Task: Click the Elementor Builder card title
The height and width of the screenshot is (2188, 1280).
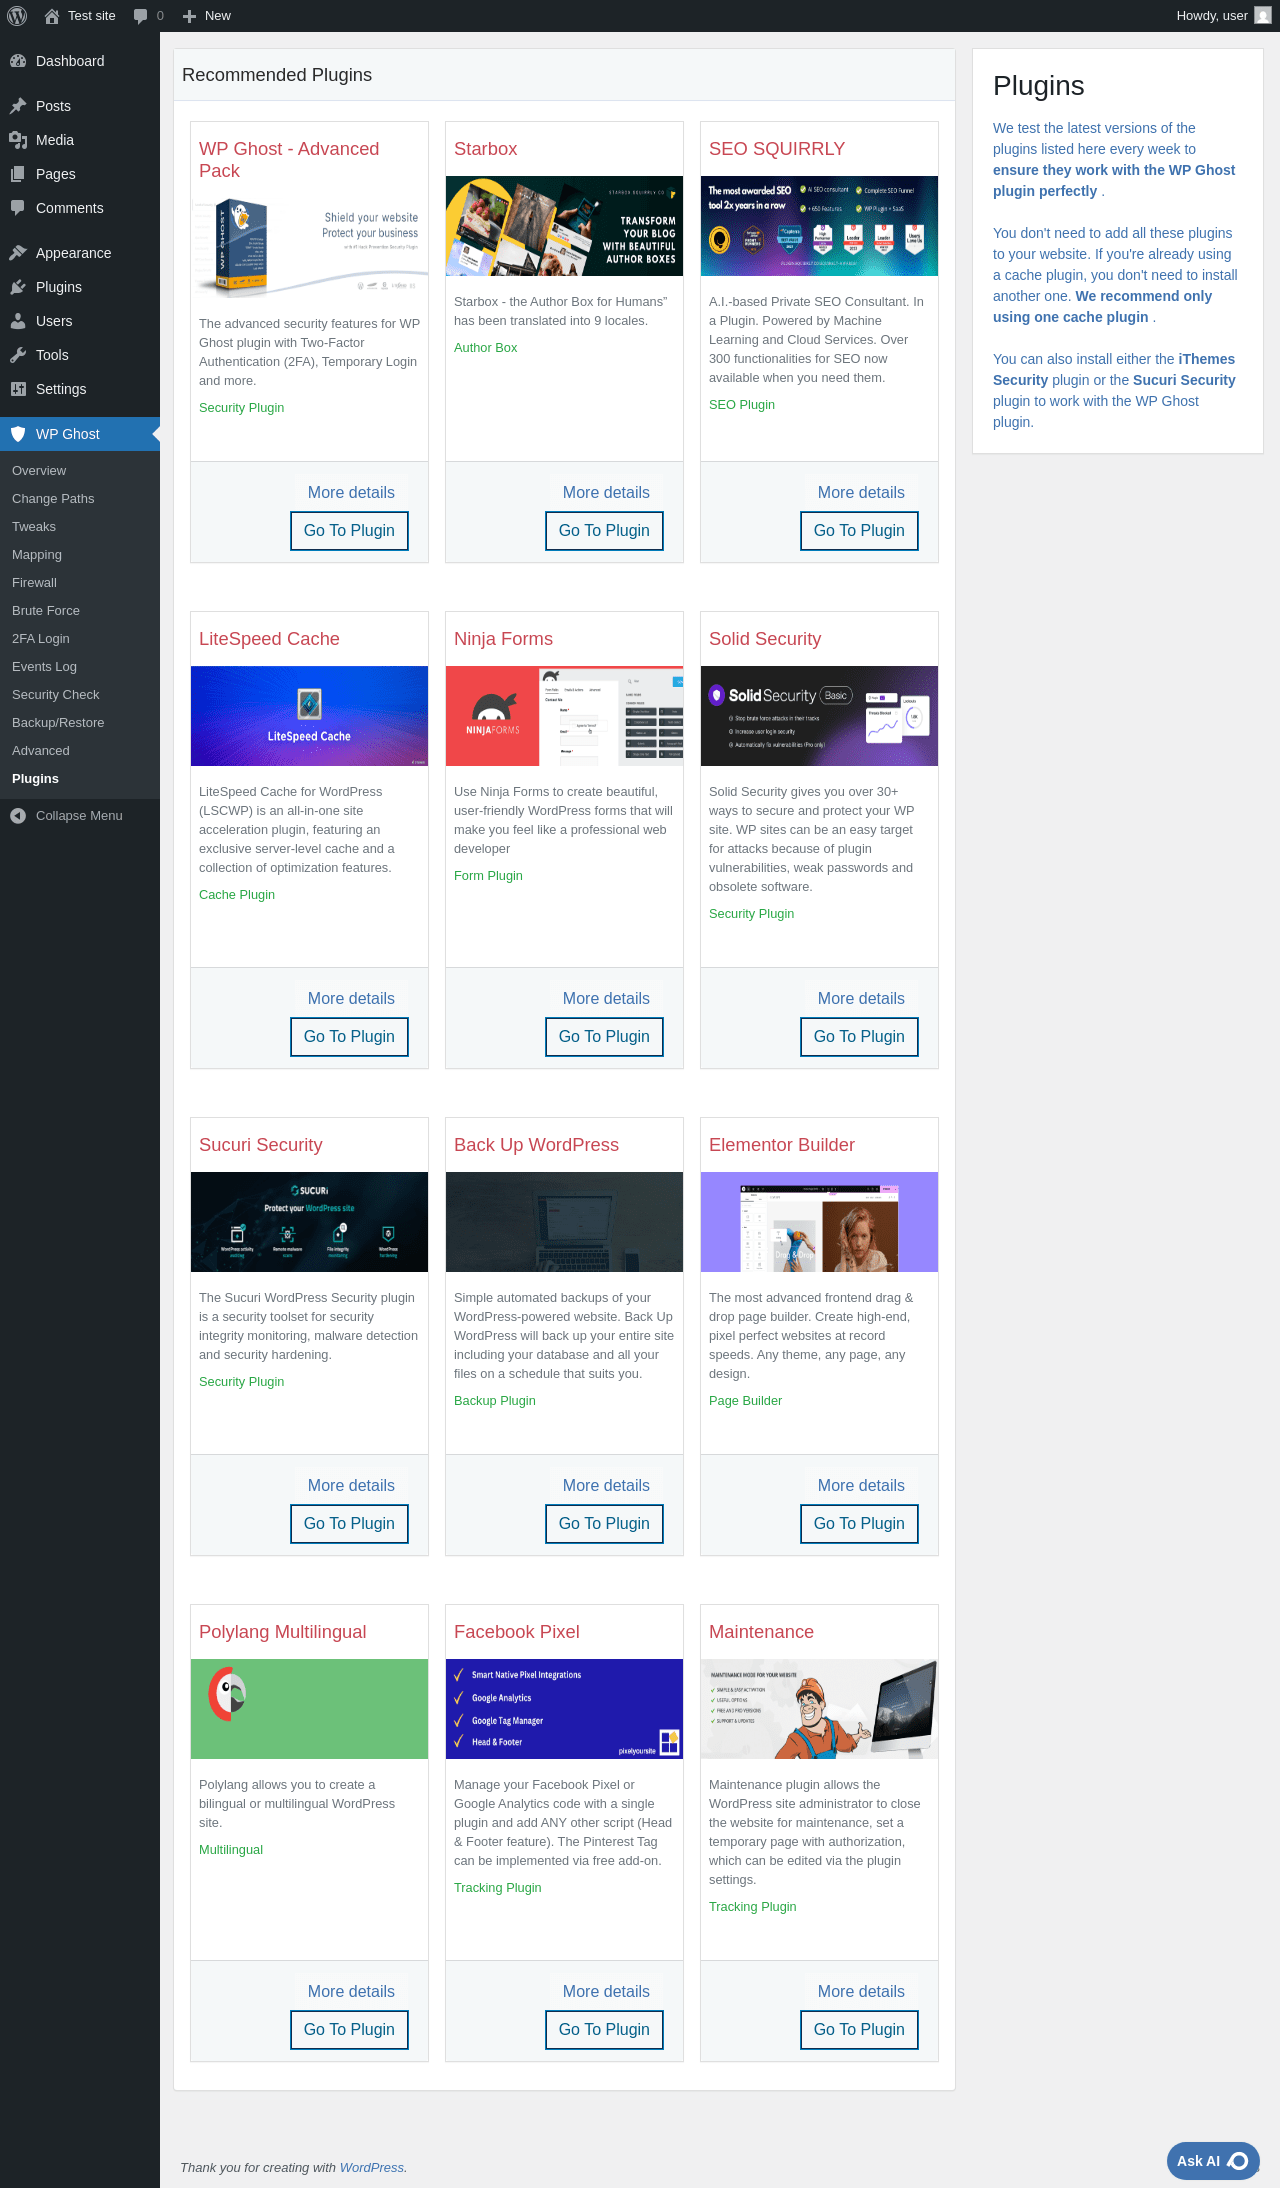Action: pos(782,1145)
